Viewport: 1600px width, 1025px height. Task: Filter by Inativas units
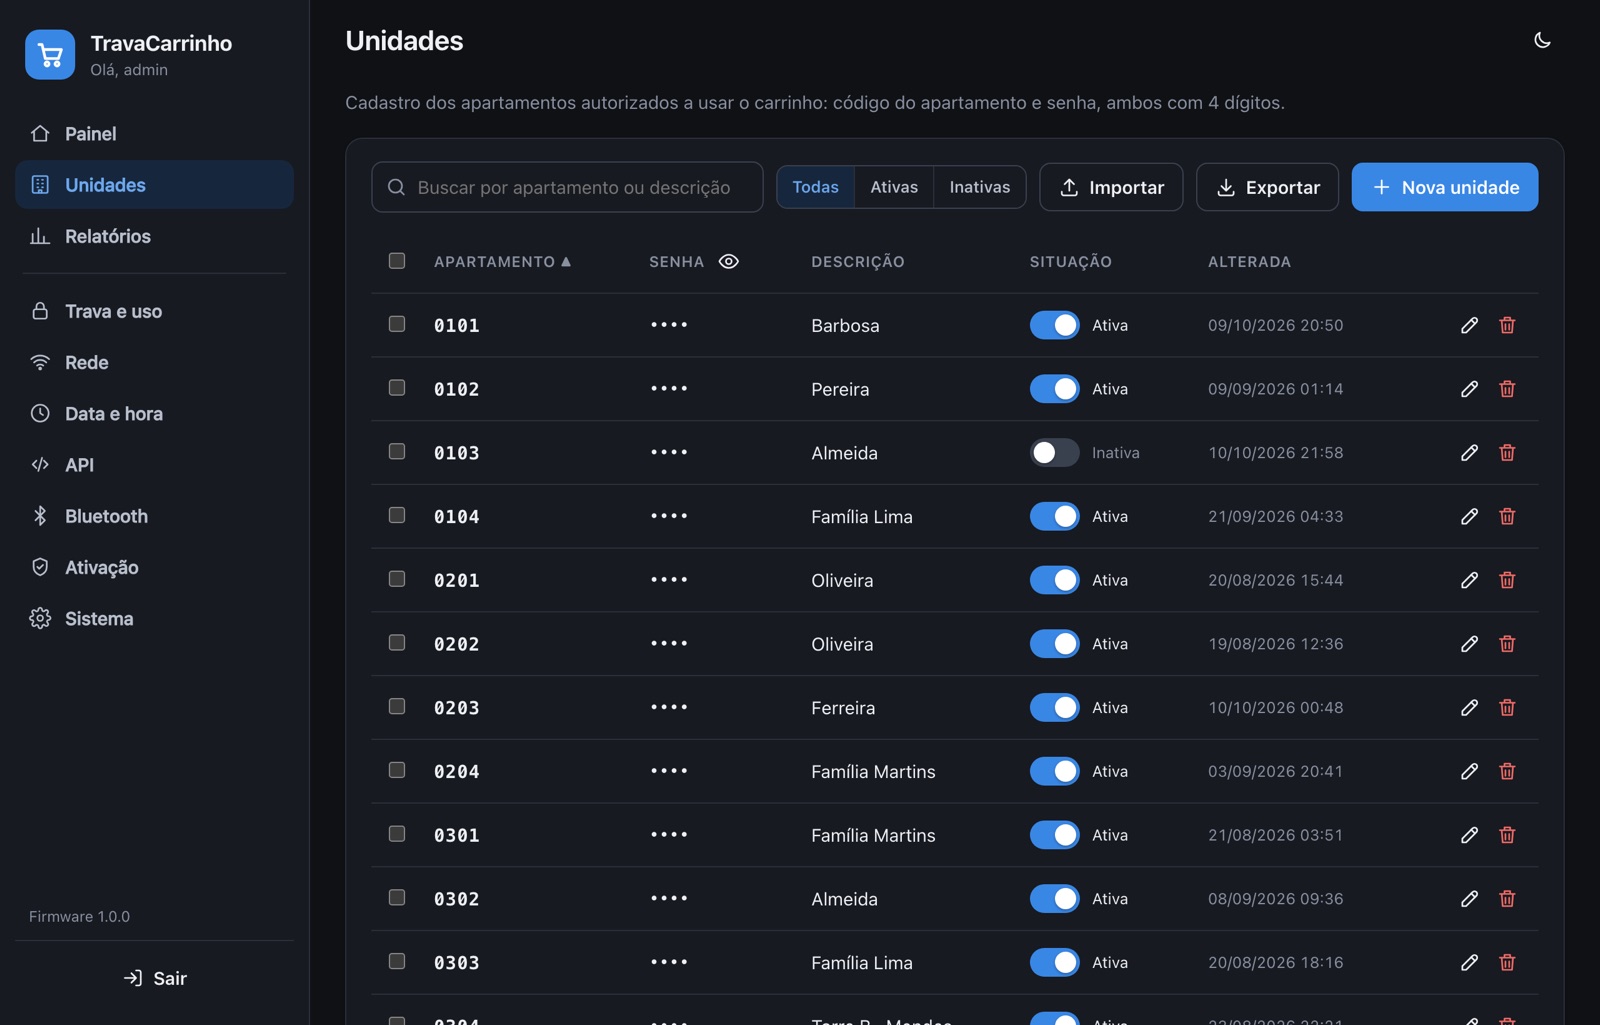coord(980,187)
